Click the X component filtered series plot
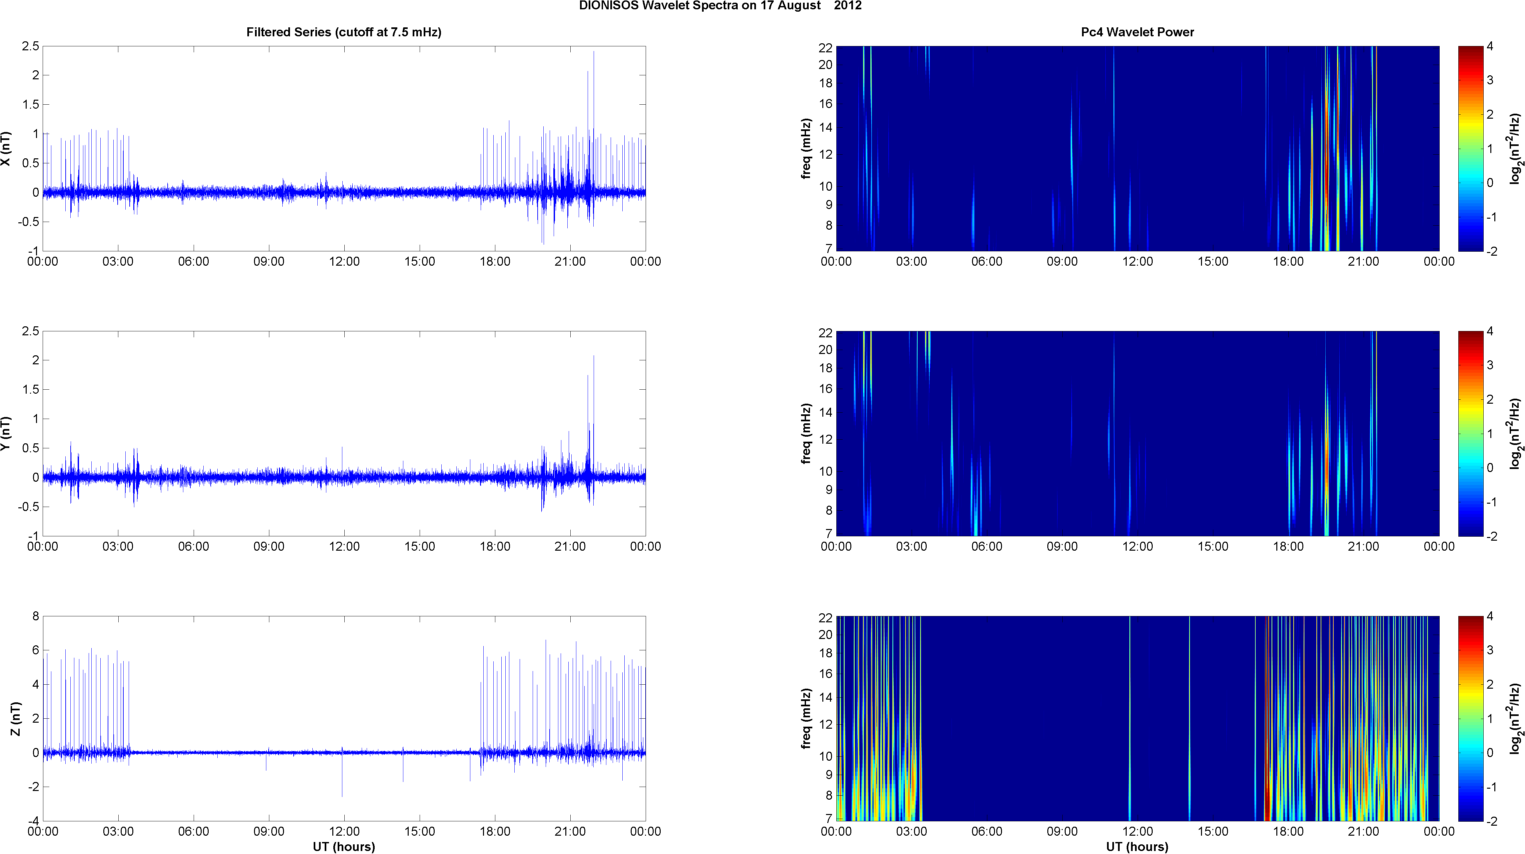 [x=344, y=148]
